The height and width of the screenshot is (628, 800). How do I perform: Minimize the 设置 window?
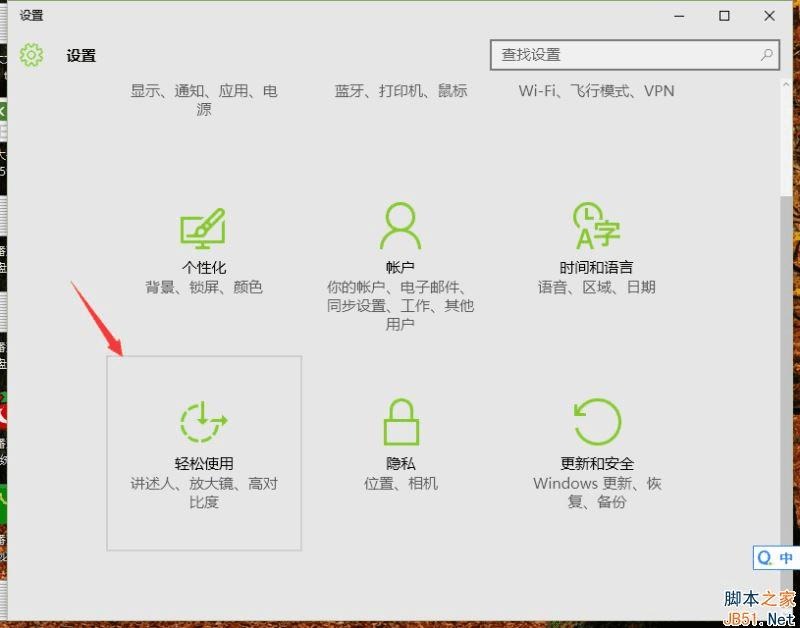click(679, 16)
